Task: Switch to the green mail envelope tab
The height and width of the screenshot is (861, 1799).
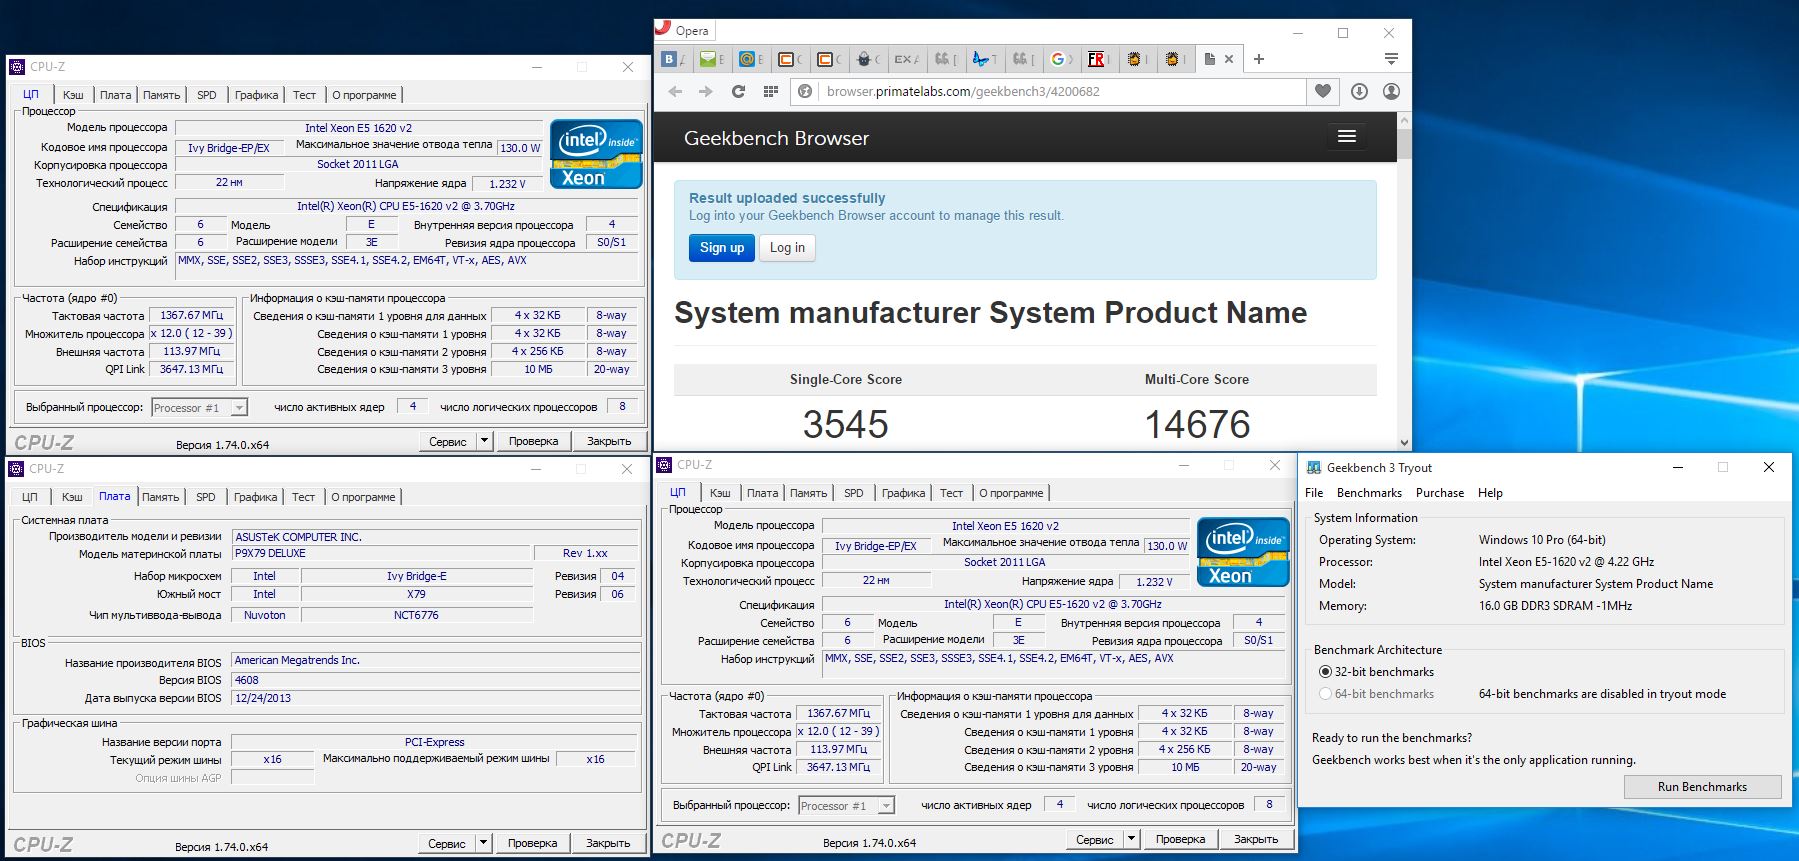Action: point(708,59)
